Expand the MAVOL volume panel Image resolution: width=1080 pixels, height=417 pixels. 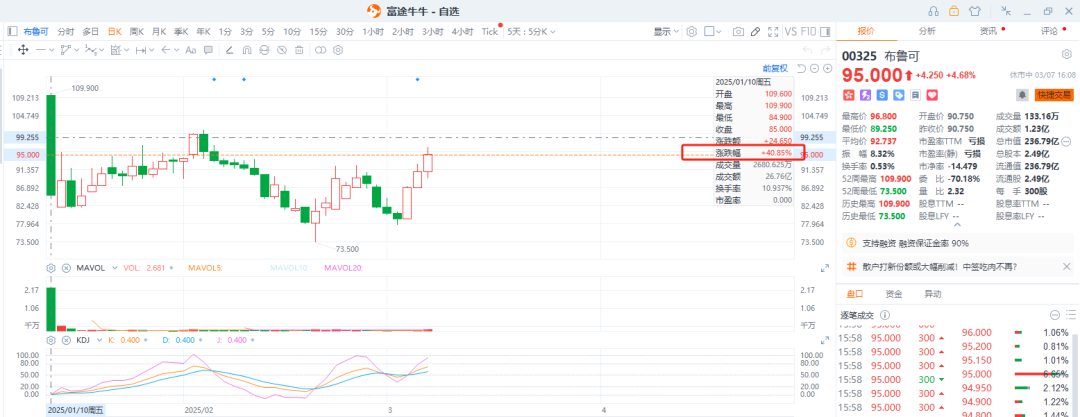pos(825,267)
